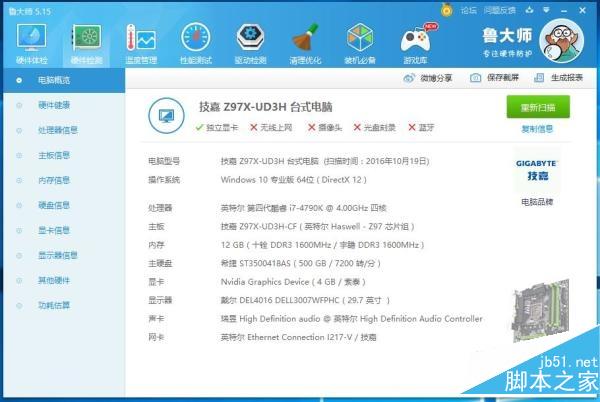Click 保存截屏 save screenshot
Viewport: 600px width, 402px height.
point(494,78)
